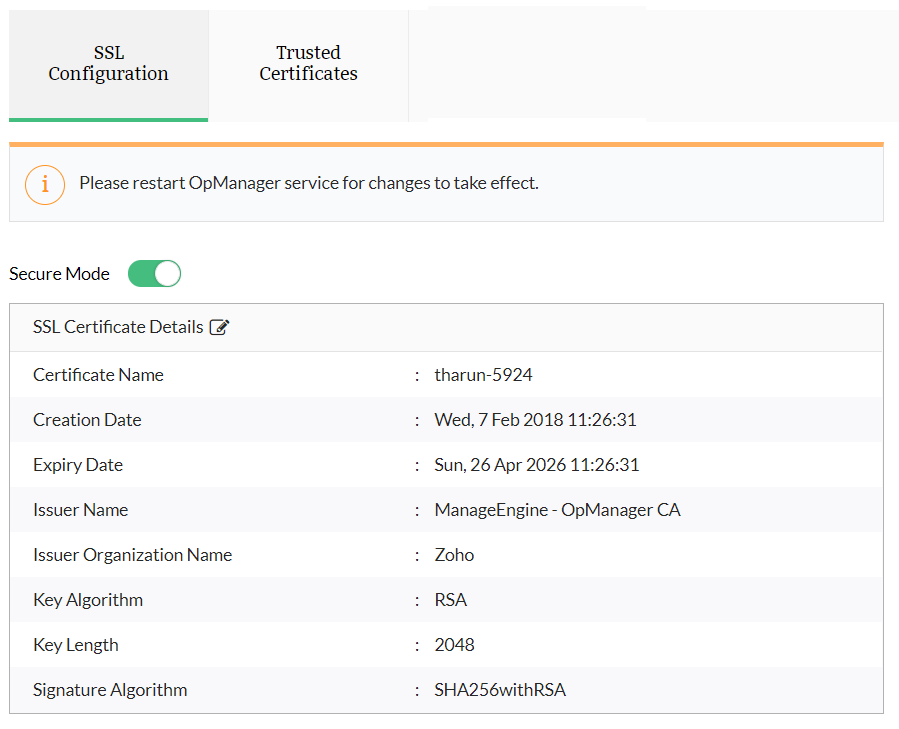Viewport: 899px width, 729px height.
Task: Click the 2048 key length value
Action: [x=454, y=645]
